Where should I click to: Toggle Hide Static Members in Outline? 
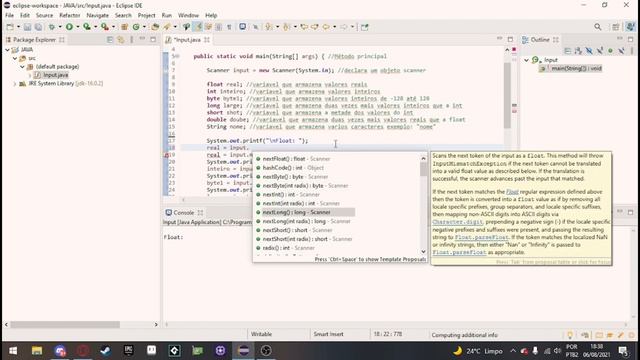[600, 51]
